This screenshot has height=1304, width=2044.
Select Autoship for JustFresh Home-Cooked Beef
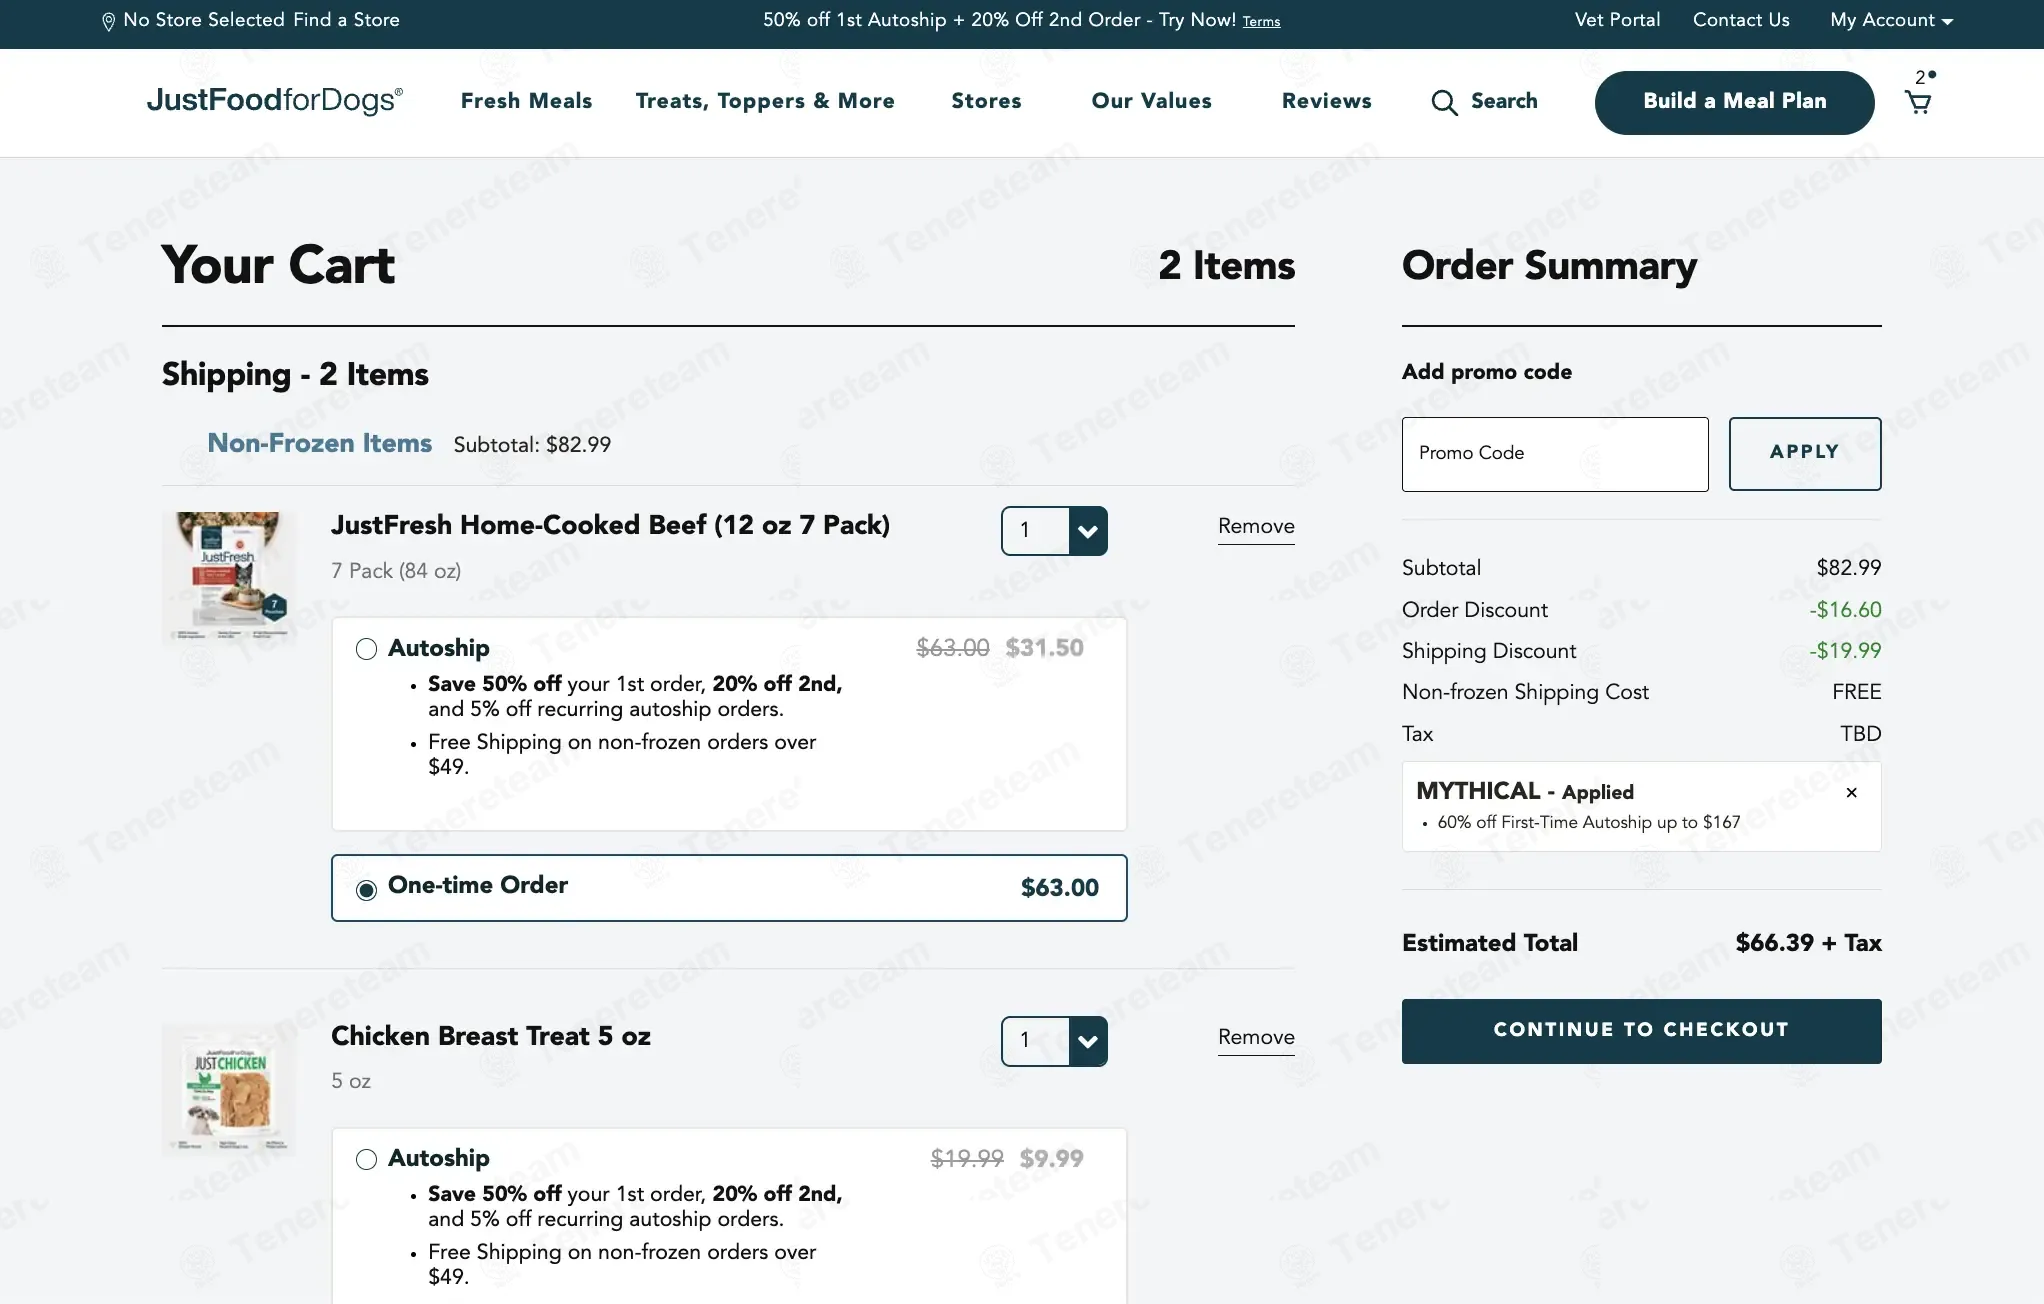coord(366,649)
